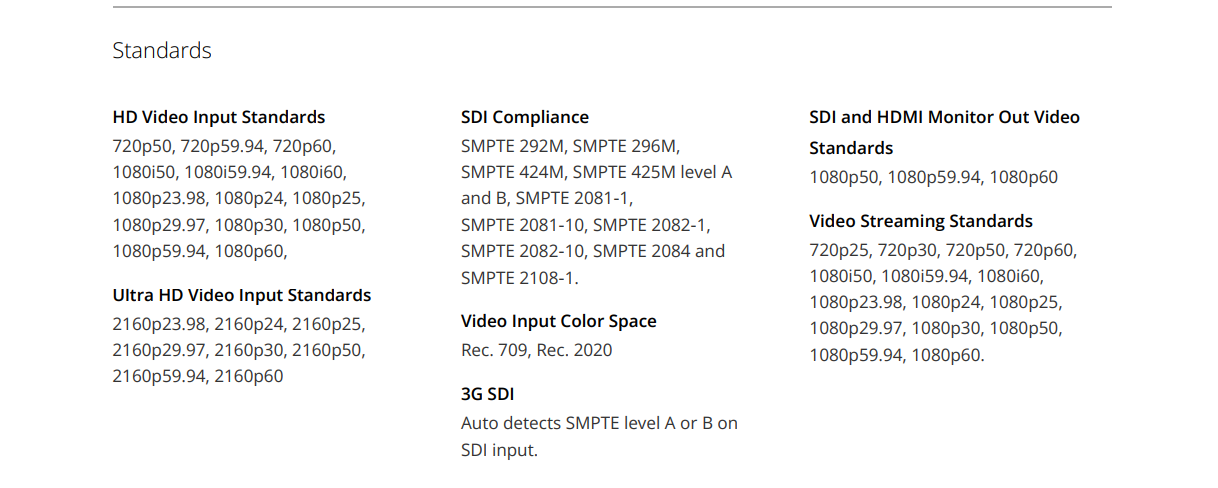Click the 720p25 streaming format text

click(x=839, y=250)
